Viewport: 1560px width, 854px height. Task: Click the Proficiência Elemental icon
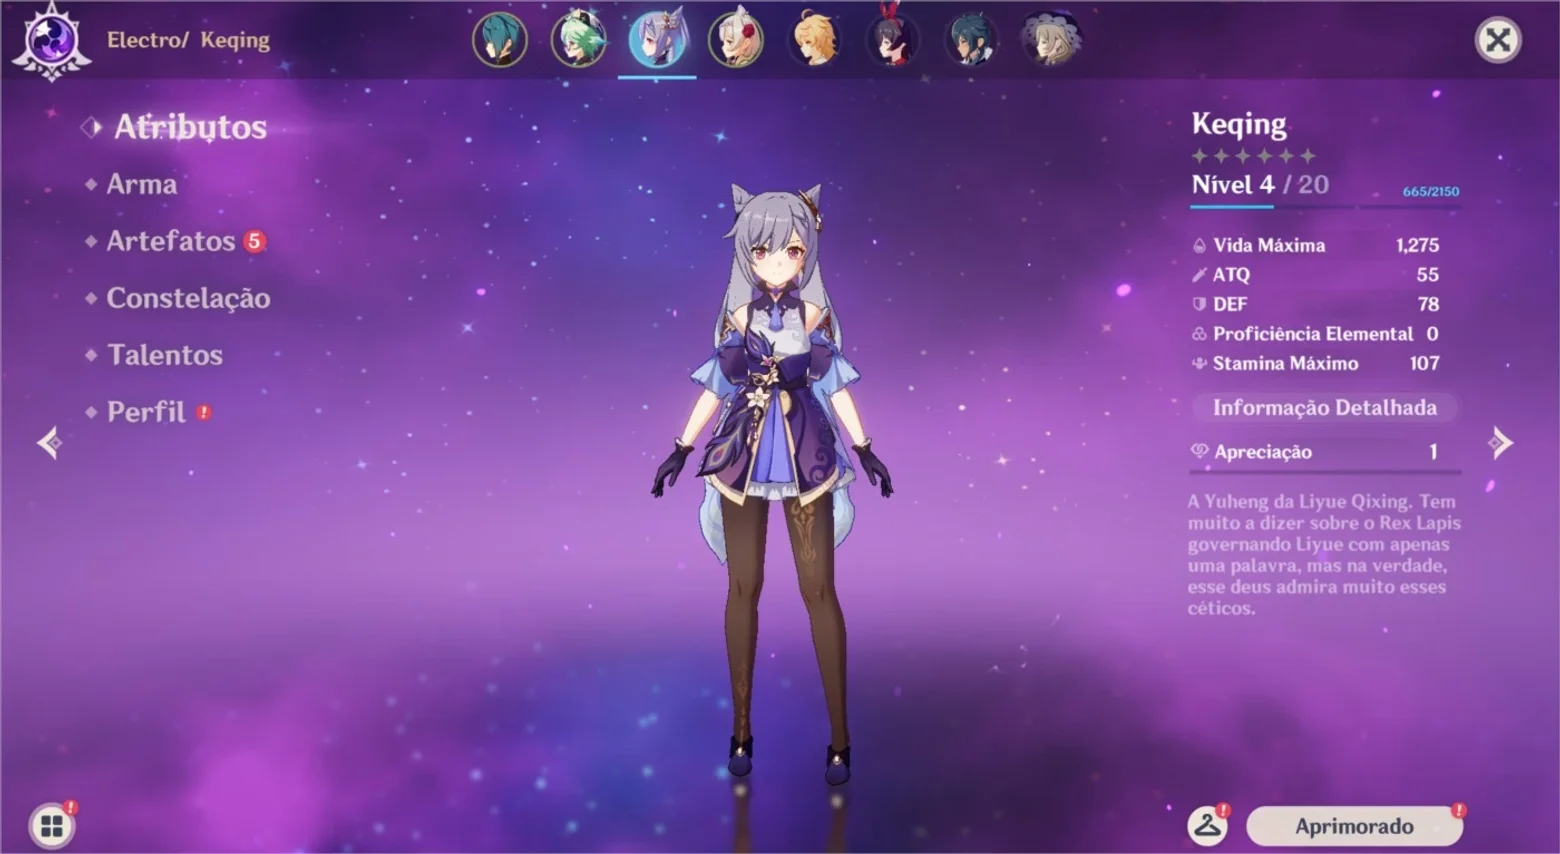pyautogui.click(x=1200, y=334)
